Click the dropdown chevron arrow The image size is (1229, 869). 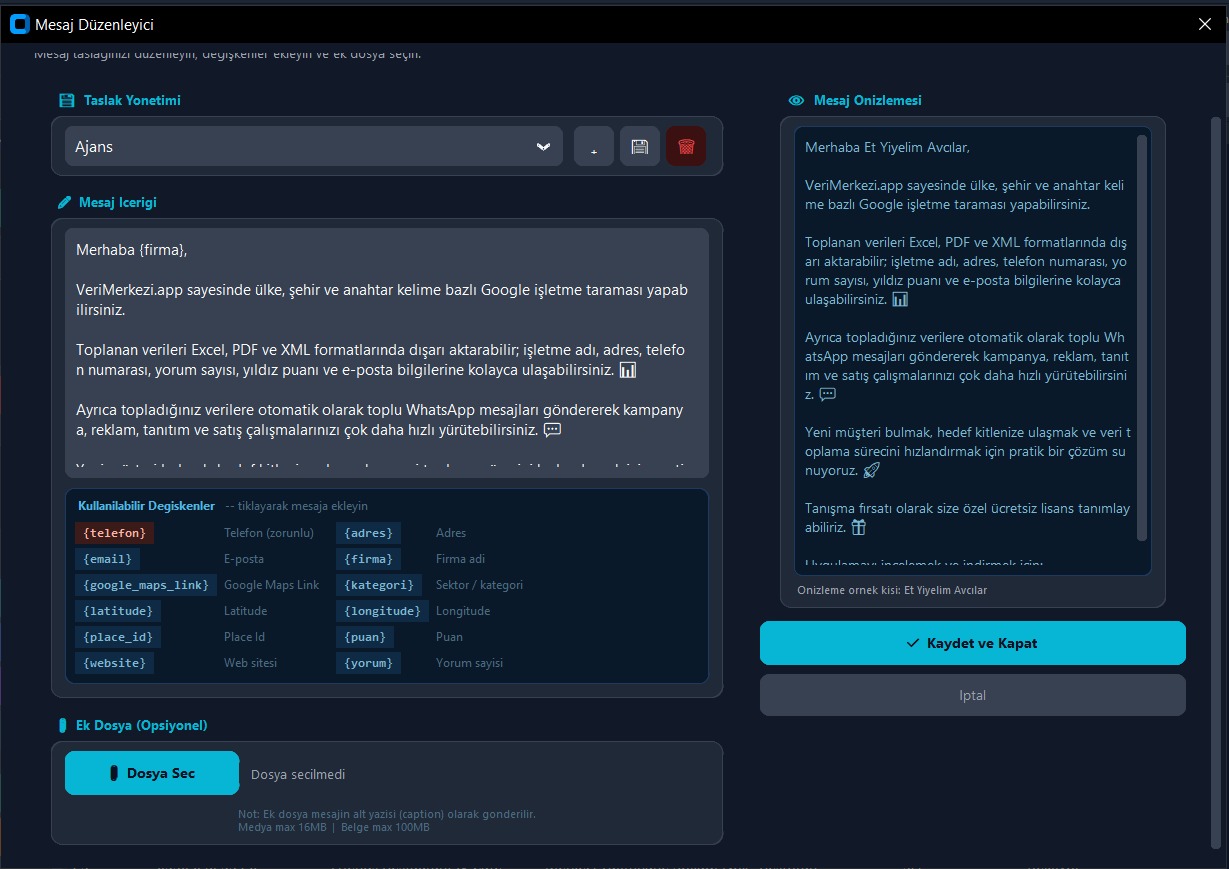[543, 146]
